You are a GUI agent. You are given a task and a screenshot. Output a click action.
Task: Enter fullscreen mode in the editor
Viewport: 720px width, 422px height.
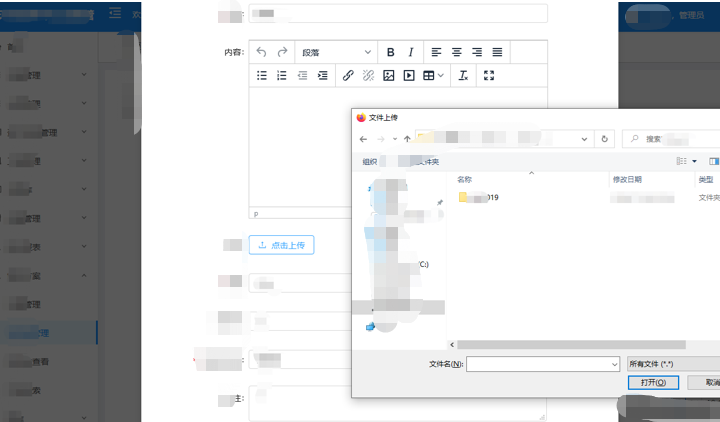coord(489,75)
